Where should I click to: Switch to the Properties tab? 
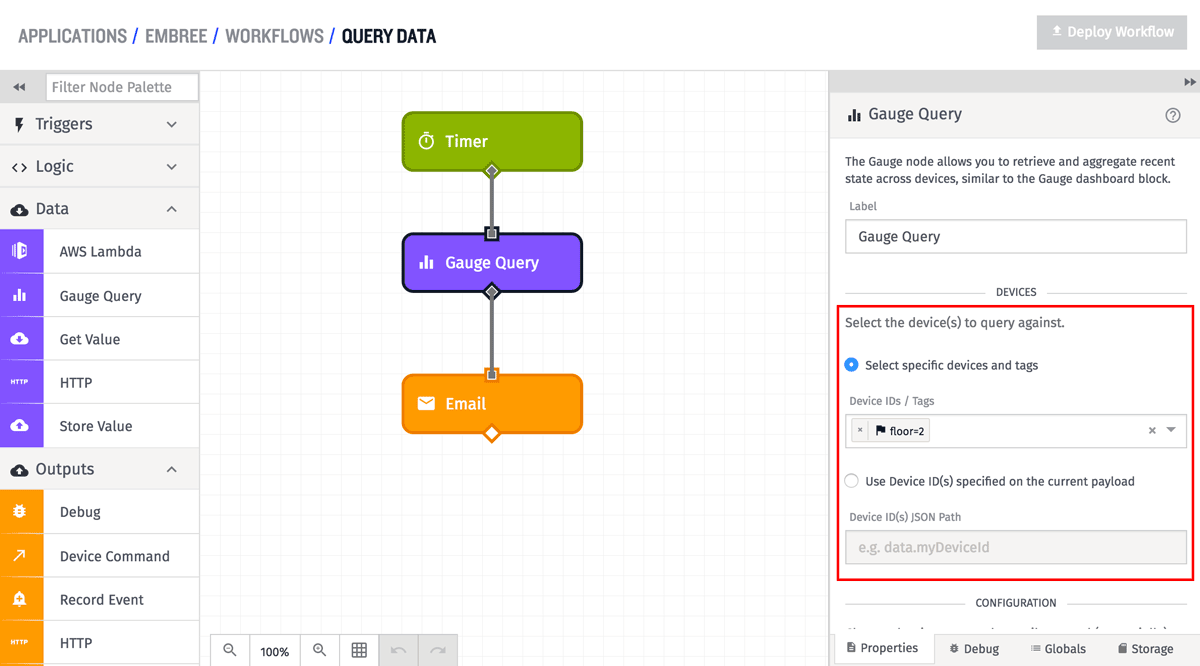882,648
